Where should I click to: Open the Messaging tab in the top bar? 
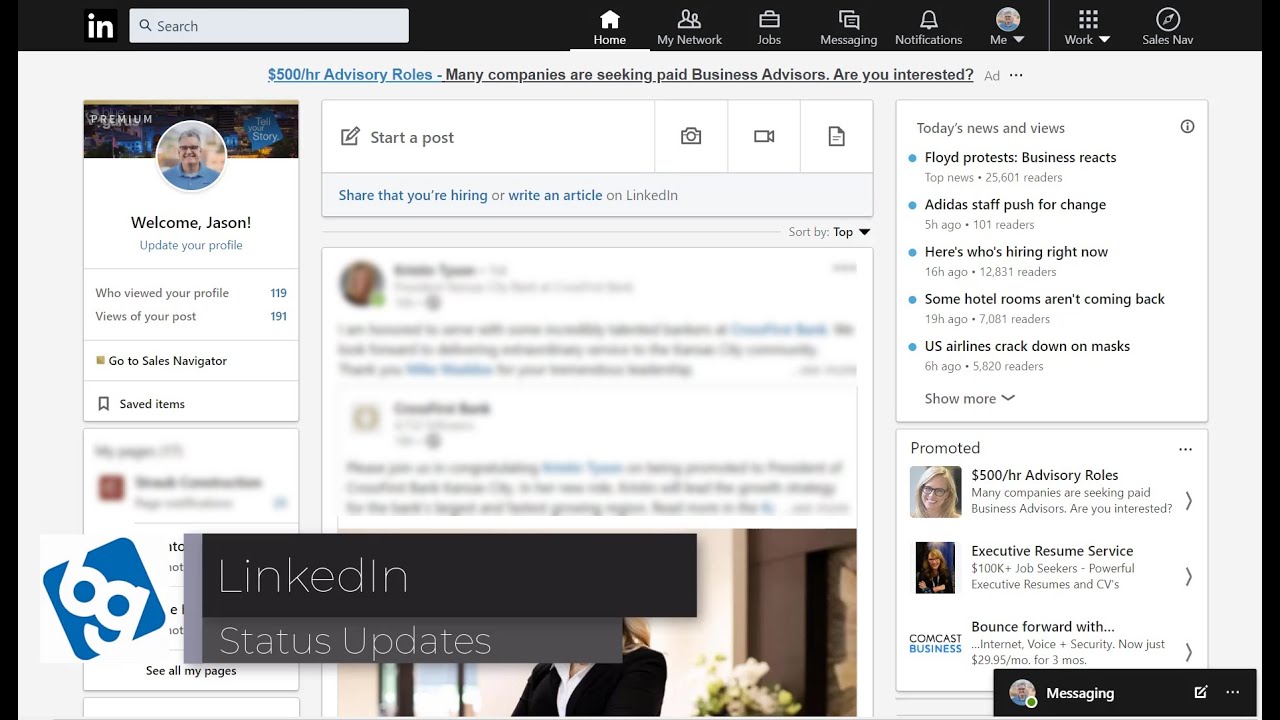pyautogui.click(x=848, y=27)
